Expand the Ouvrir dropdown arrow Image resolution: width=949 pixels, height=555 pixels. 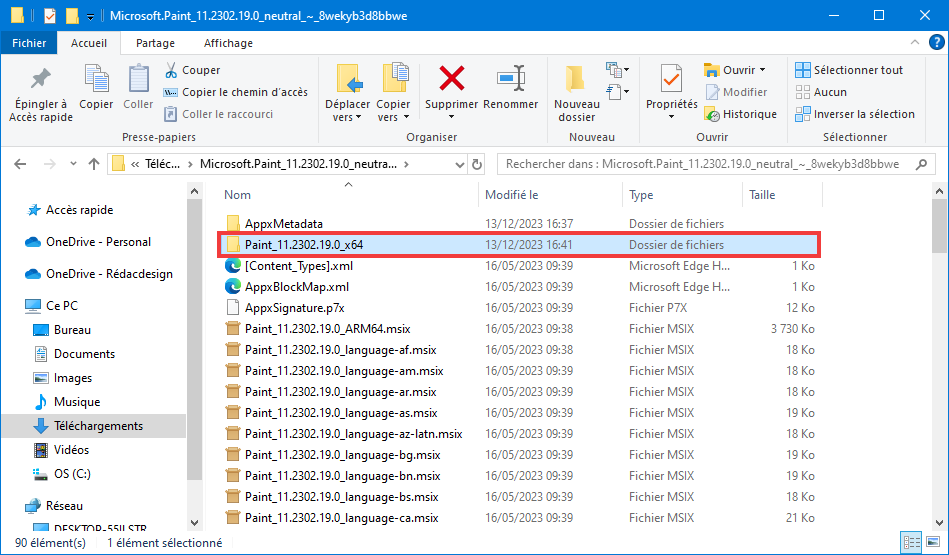[x=763, y=70]
